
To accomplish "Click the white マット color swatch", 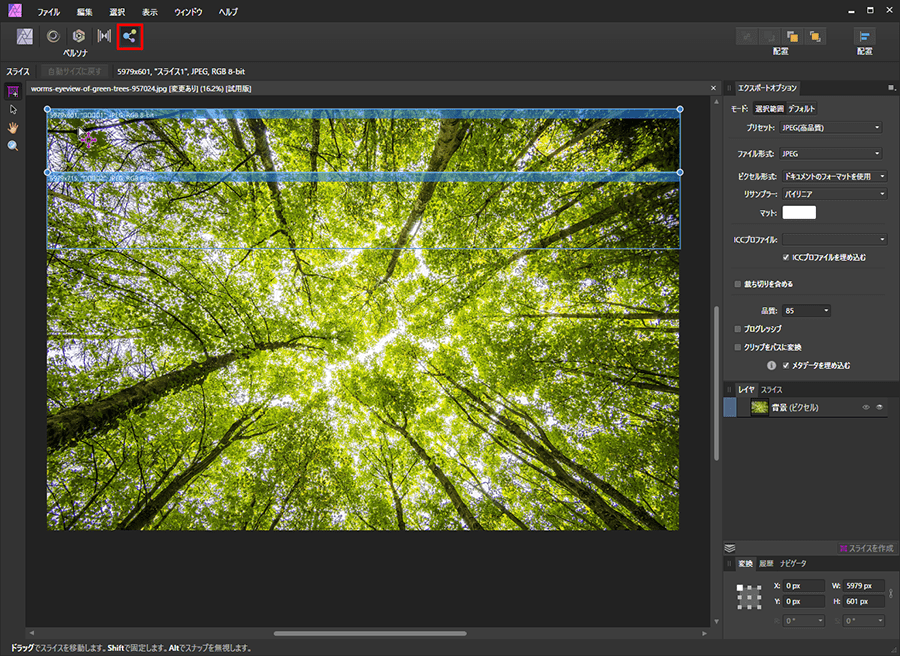I will pyautogui.click(x=799, y=212).
